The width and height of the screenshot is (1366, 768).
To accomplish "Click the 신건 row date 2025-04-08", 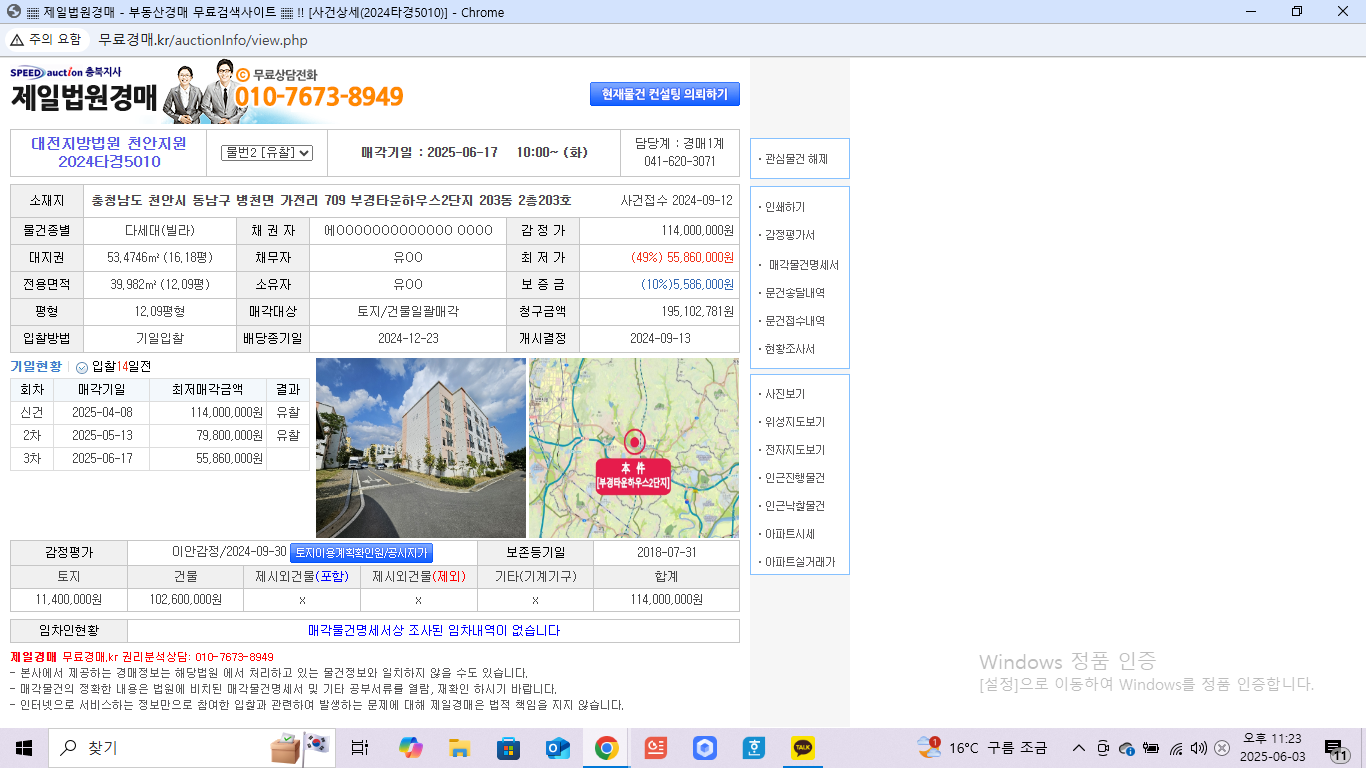I will point(102,412).
